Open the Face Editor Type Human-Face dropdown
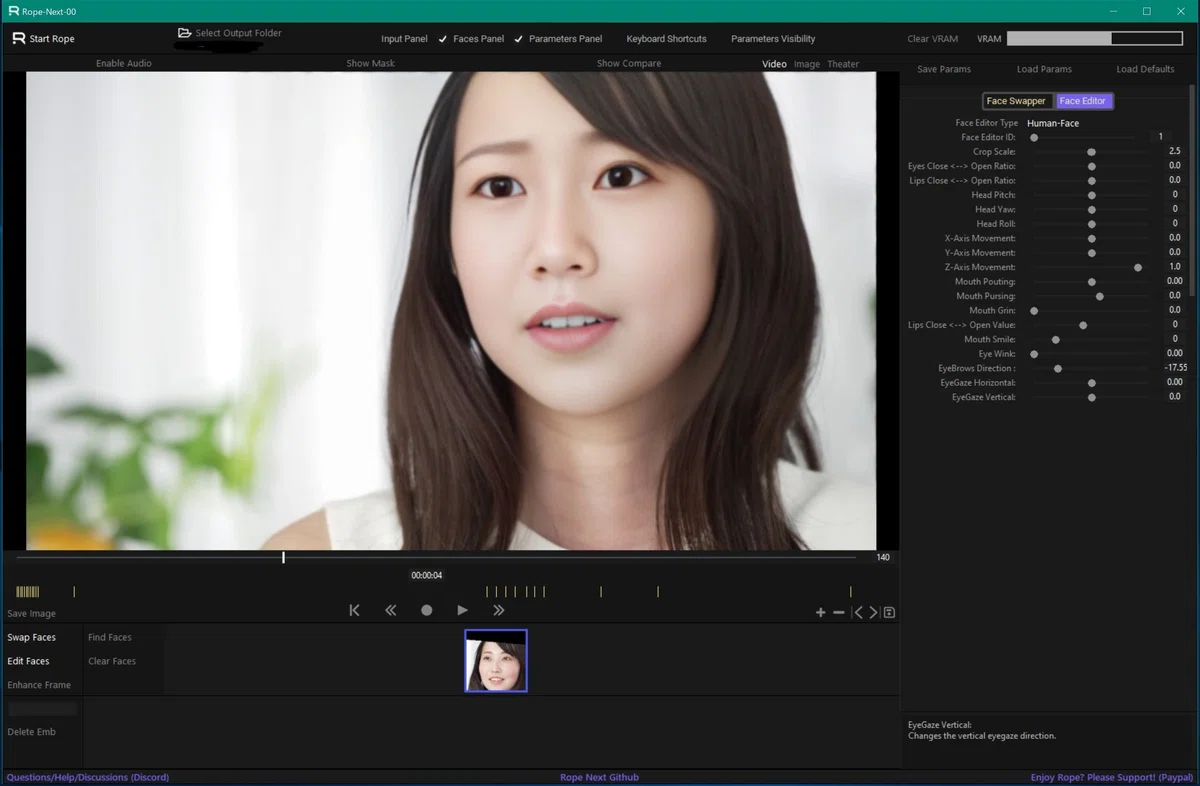Image resolution: width=1200 pixels, height=786 pixels. (x=1053, y=123)
